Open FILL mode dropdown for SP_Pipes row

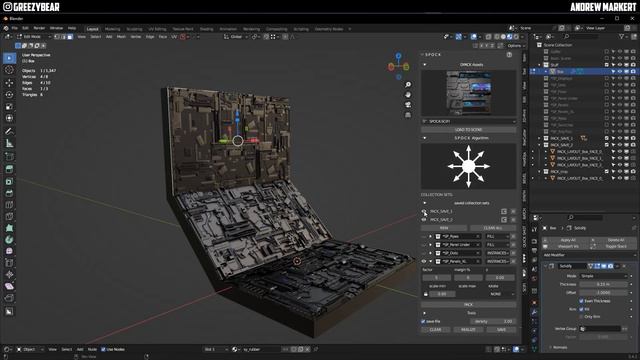click(x=497, y=236)
